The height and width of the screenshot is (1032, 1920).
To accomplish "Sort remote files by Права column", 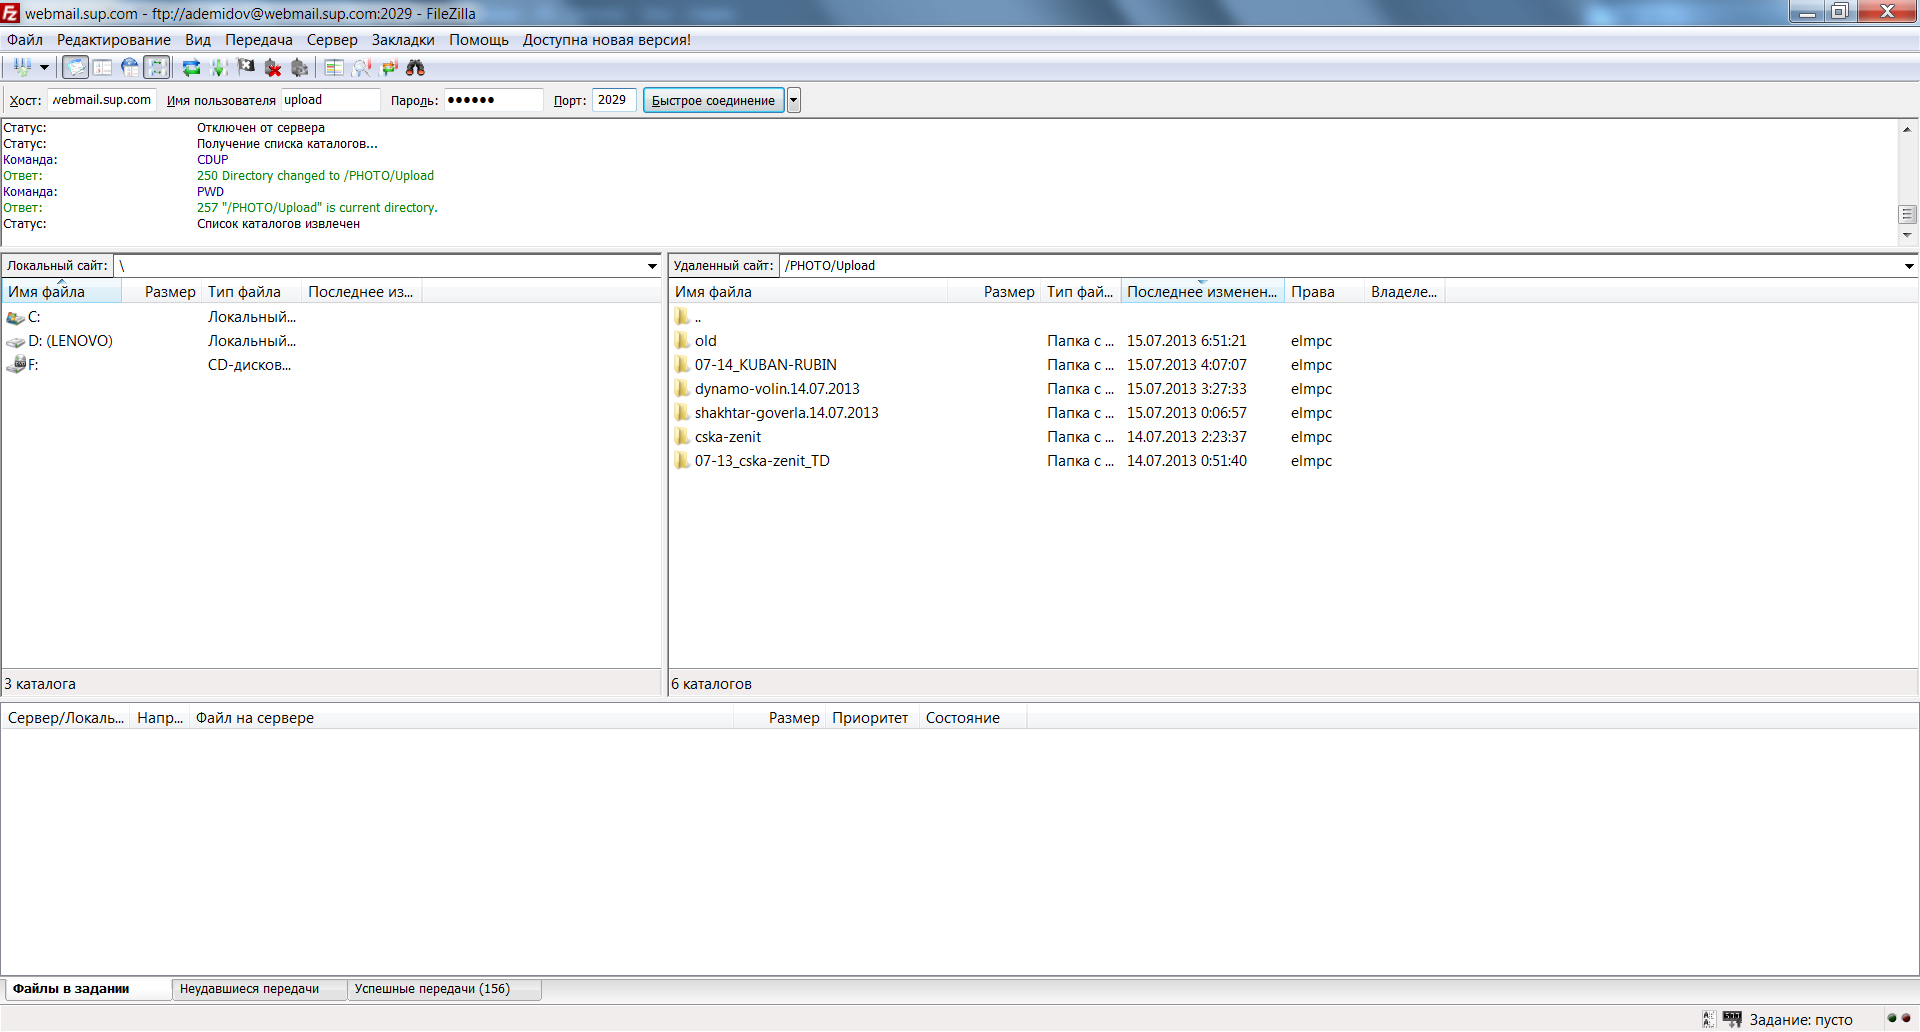I will click(x=1325, y=292).
